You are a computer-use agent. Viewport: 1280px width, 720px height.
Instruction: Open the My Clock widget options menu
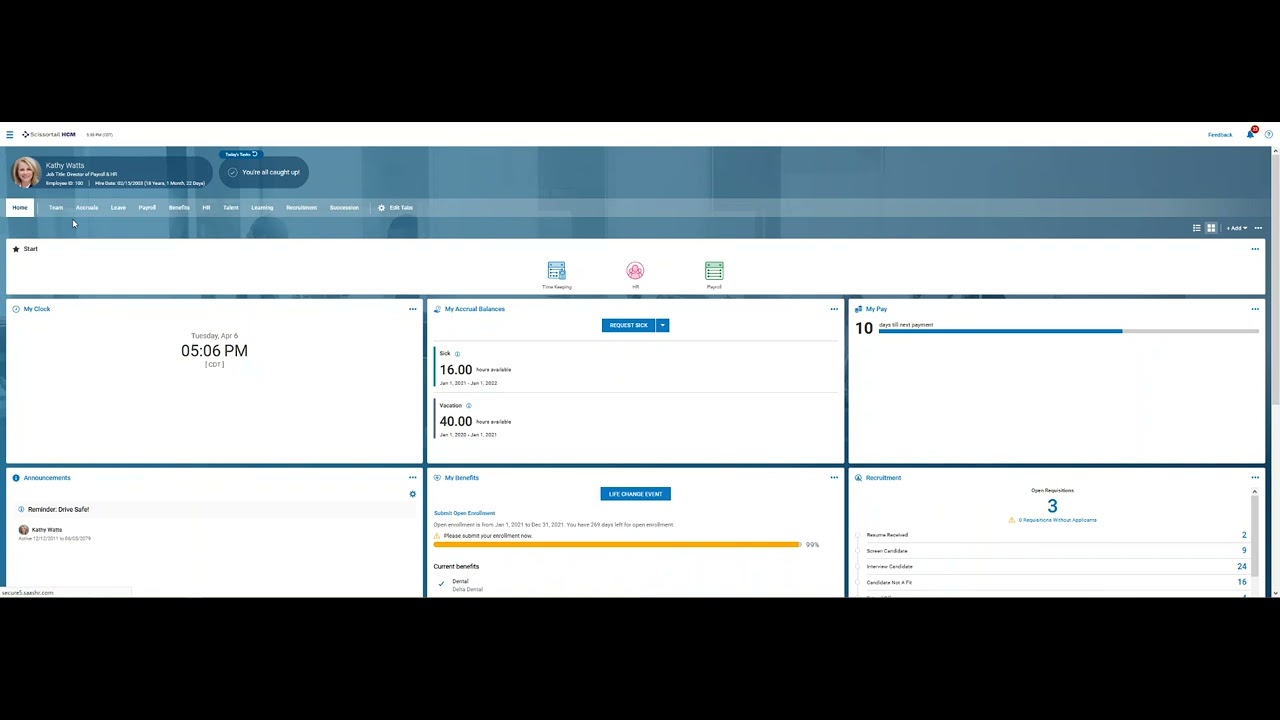point(412,309)
